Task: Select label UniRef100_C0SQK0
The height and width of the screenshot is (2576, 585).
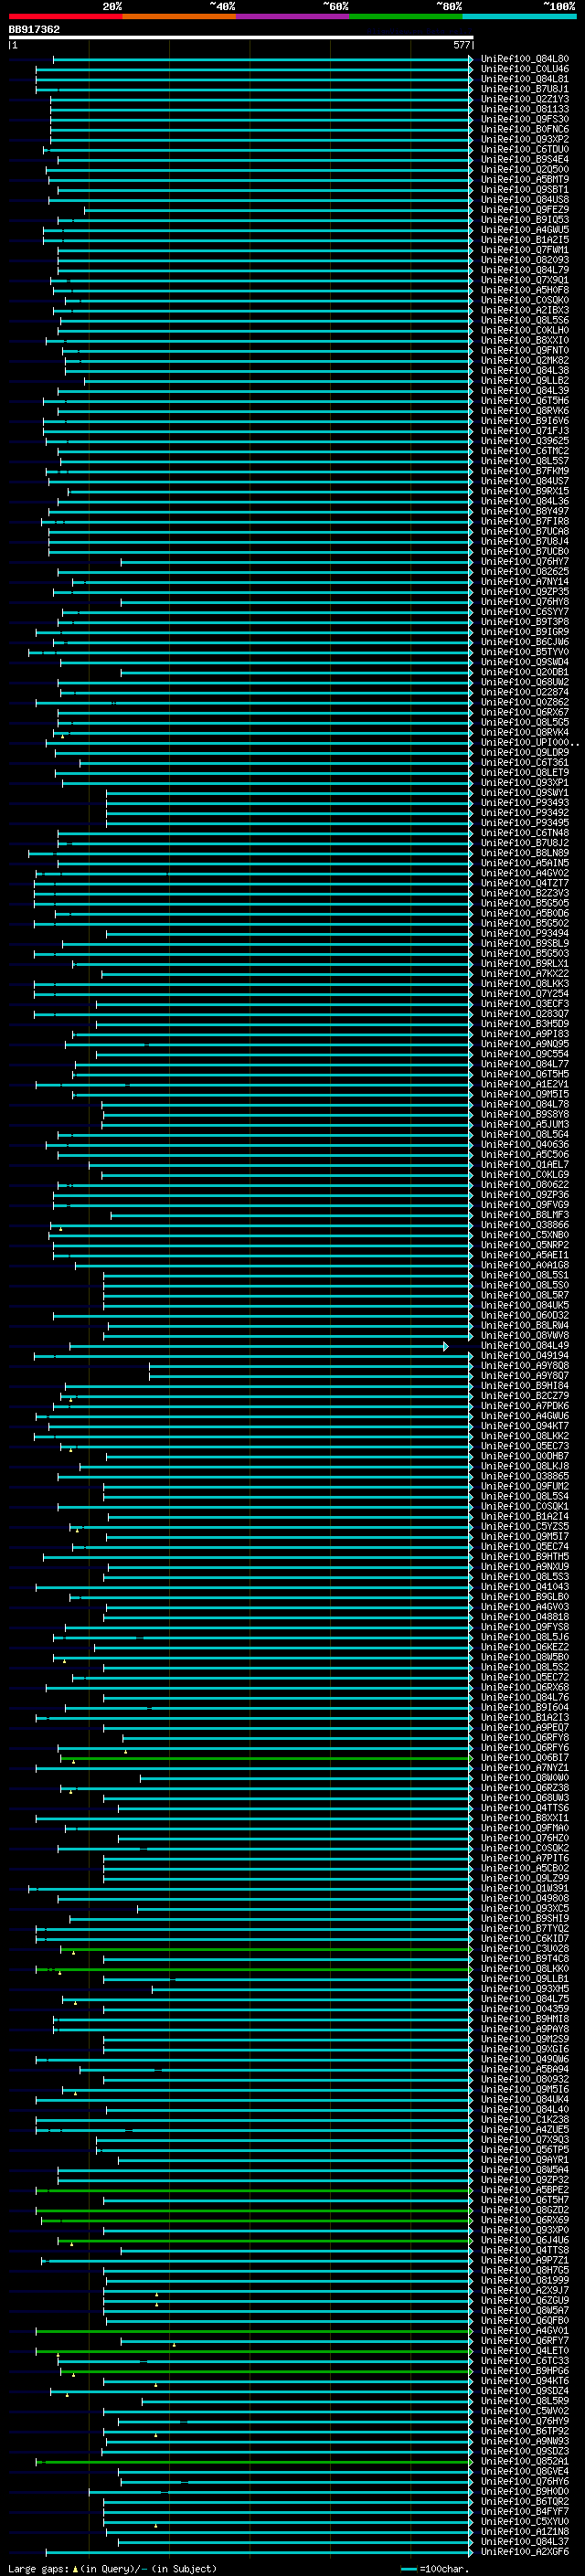Action: [x=525, y=300]
